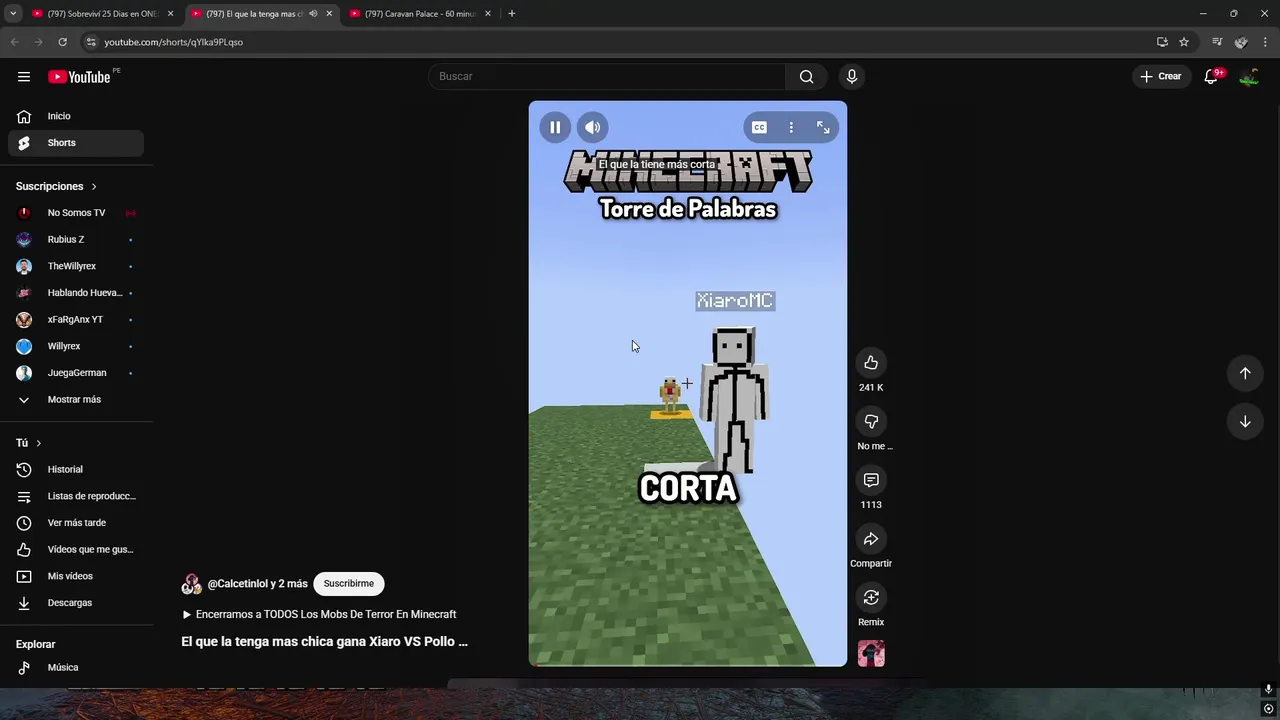Open Hablando Hueva... subscription

(76, 293)
